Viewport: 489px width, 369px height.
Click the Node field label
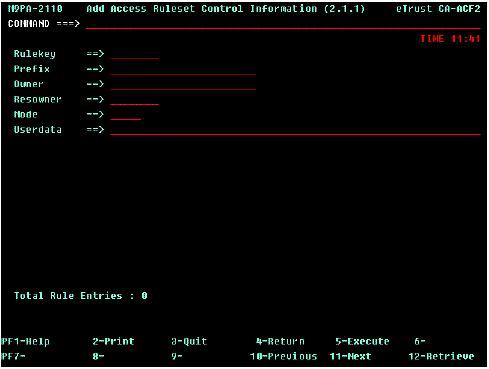(x=26, y=114)
